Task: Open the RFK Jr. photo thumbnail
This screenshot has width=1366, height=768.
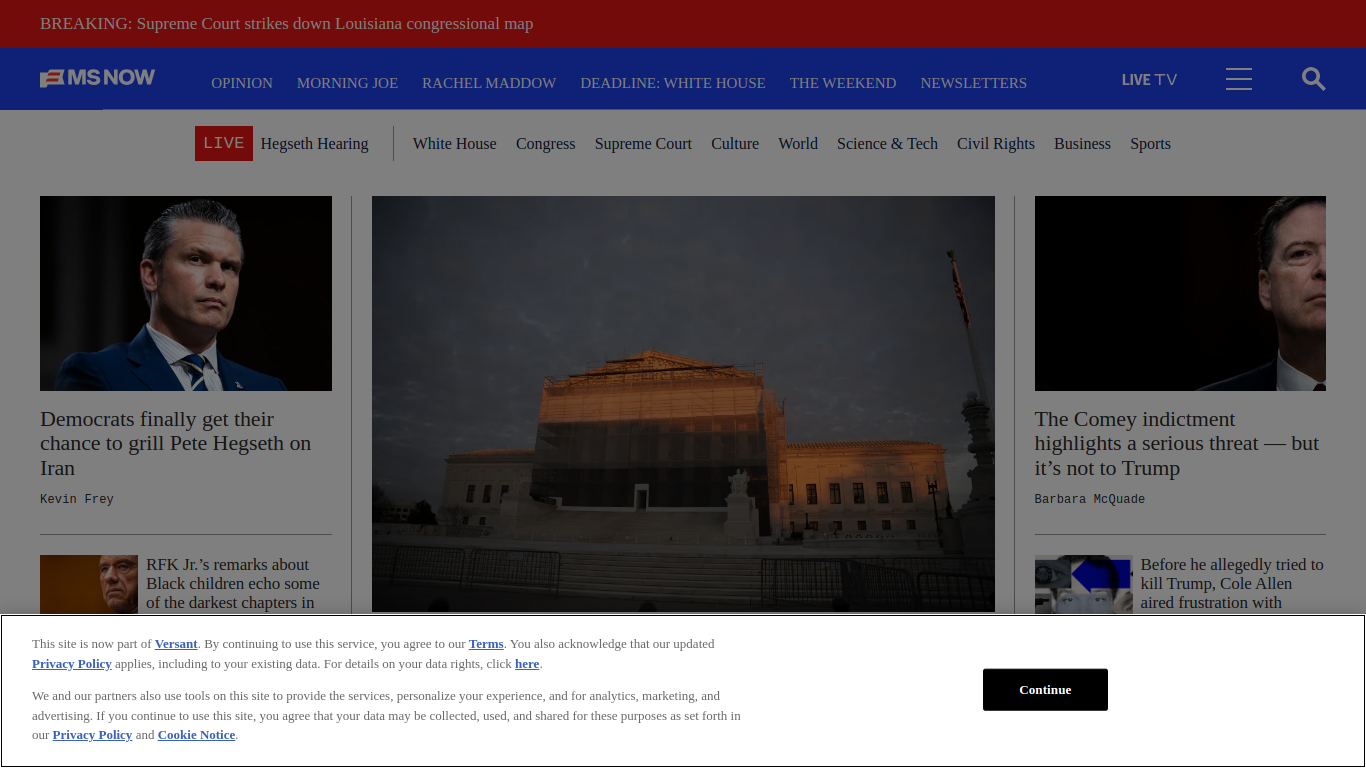Action: [x=89, y=584]
